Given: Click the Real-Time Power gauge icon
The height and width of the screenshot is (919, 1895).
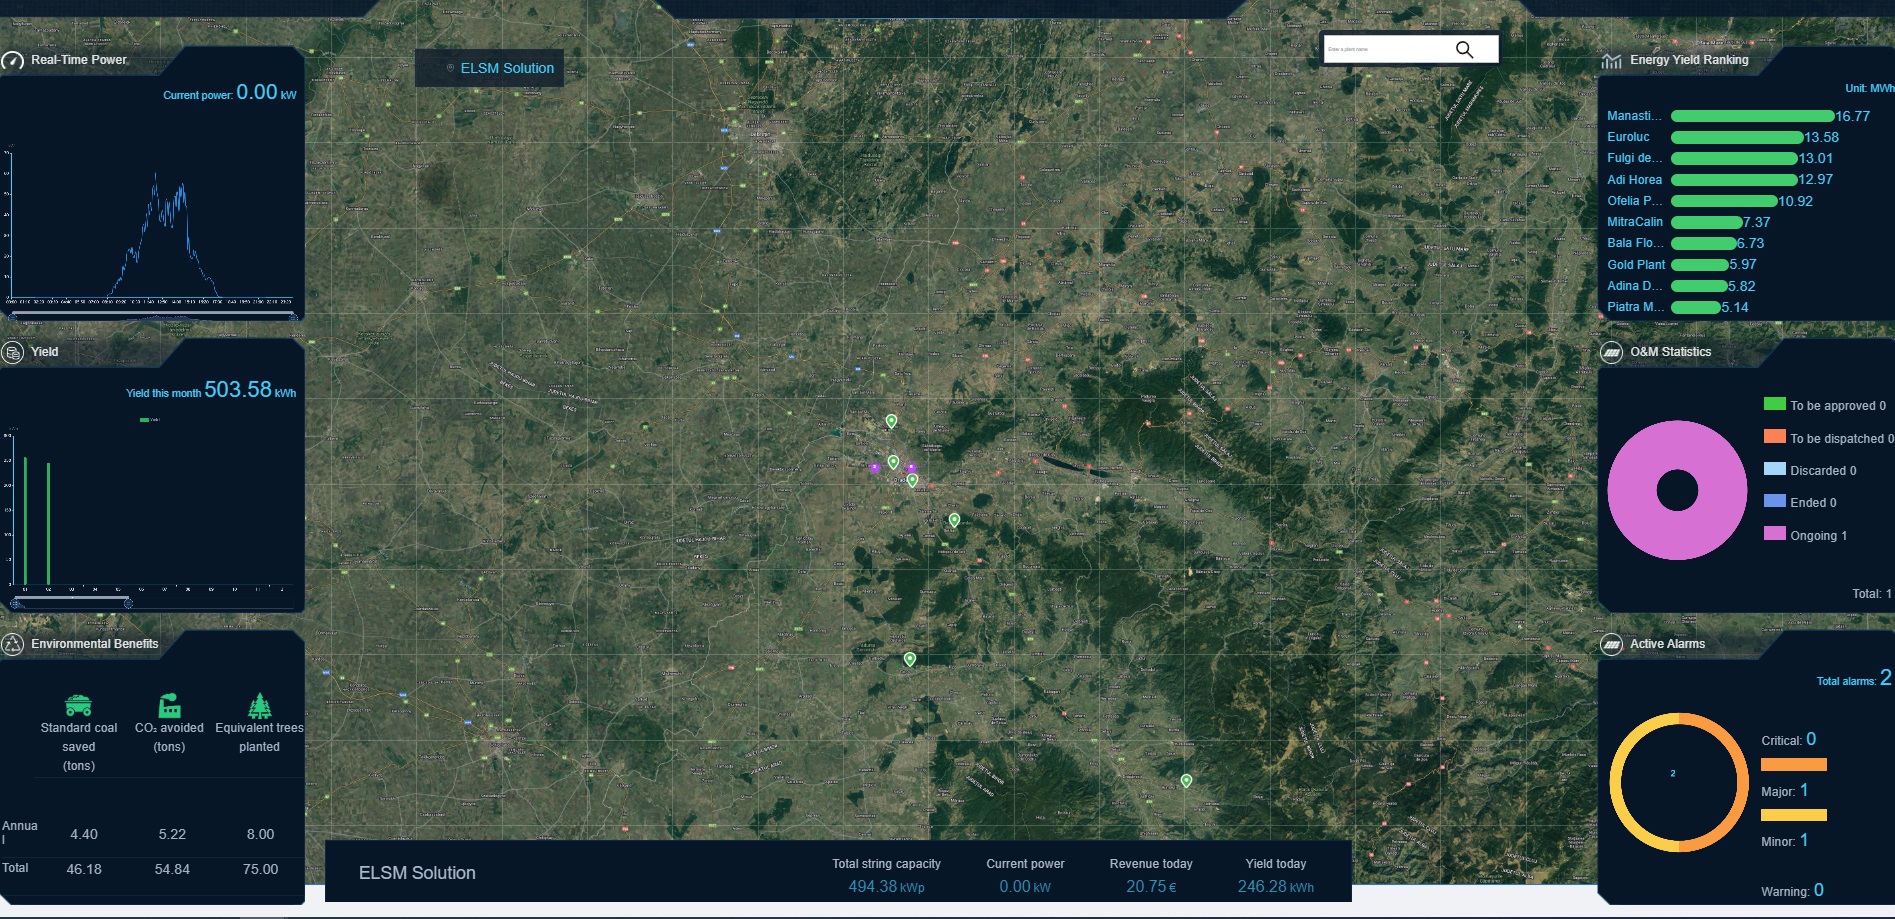Looking at the screenshot, I should click(x=13, y=61).
